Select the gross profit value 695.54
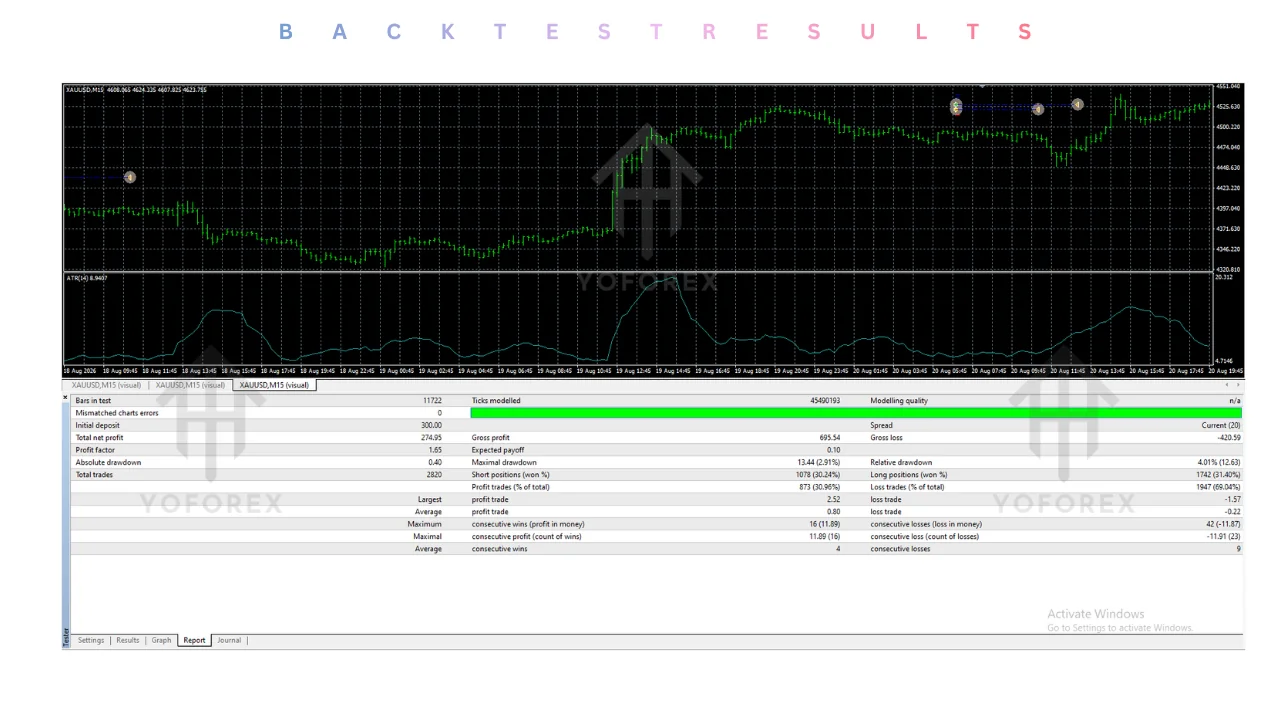 829,437
